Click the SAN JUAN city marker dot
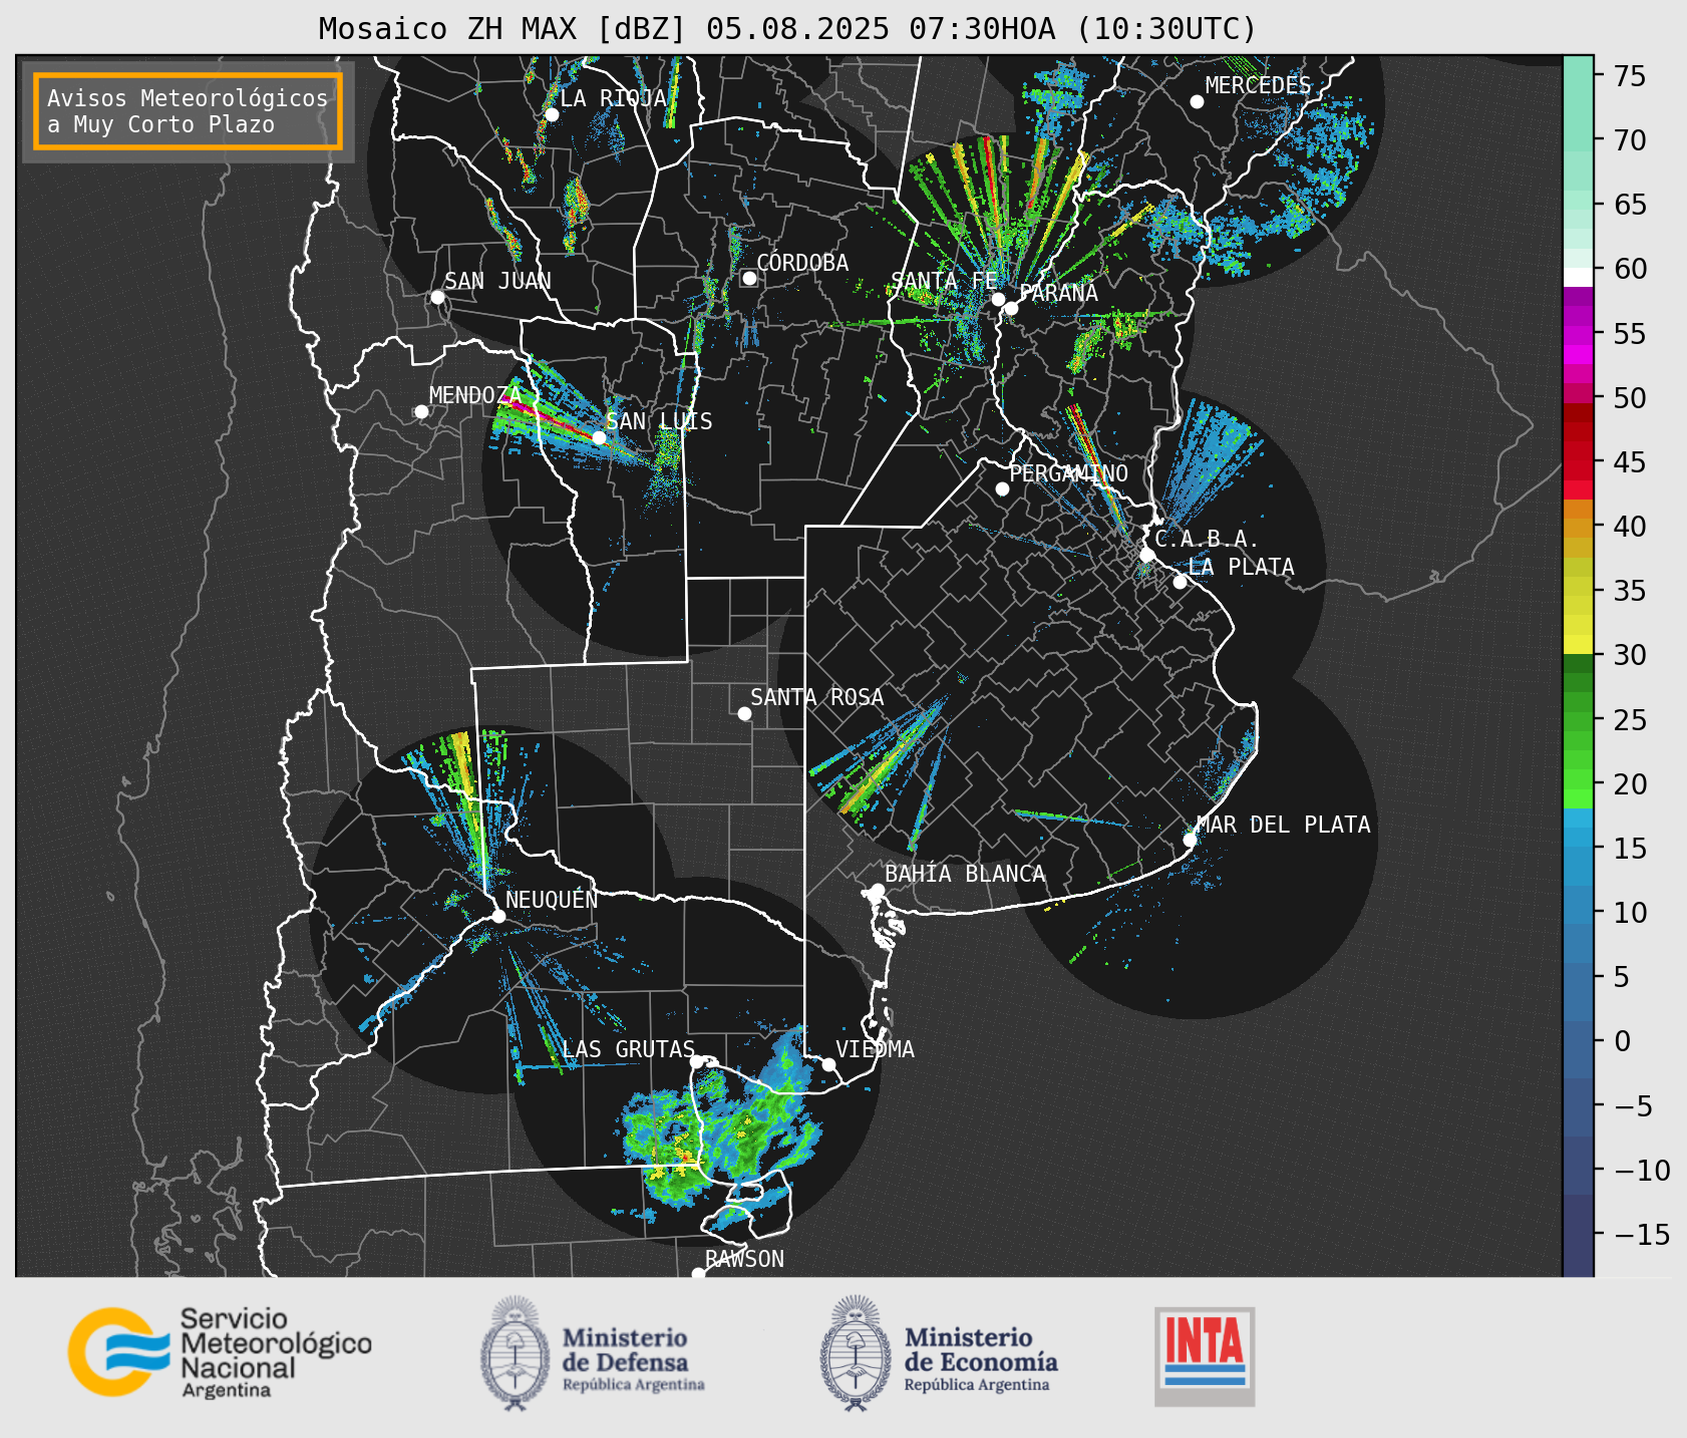Screen dimensions: 1687x1438 (437, 297)
